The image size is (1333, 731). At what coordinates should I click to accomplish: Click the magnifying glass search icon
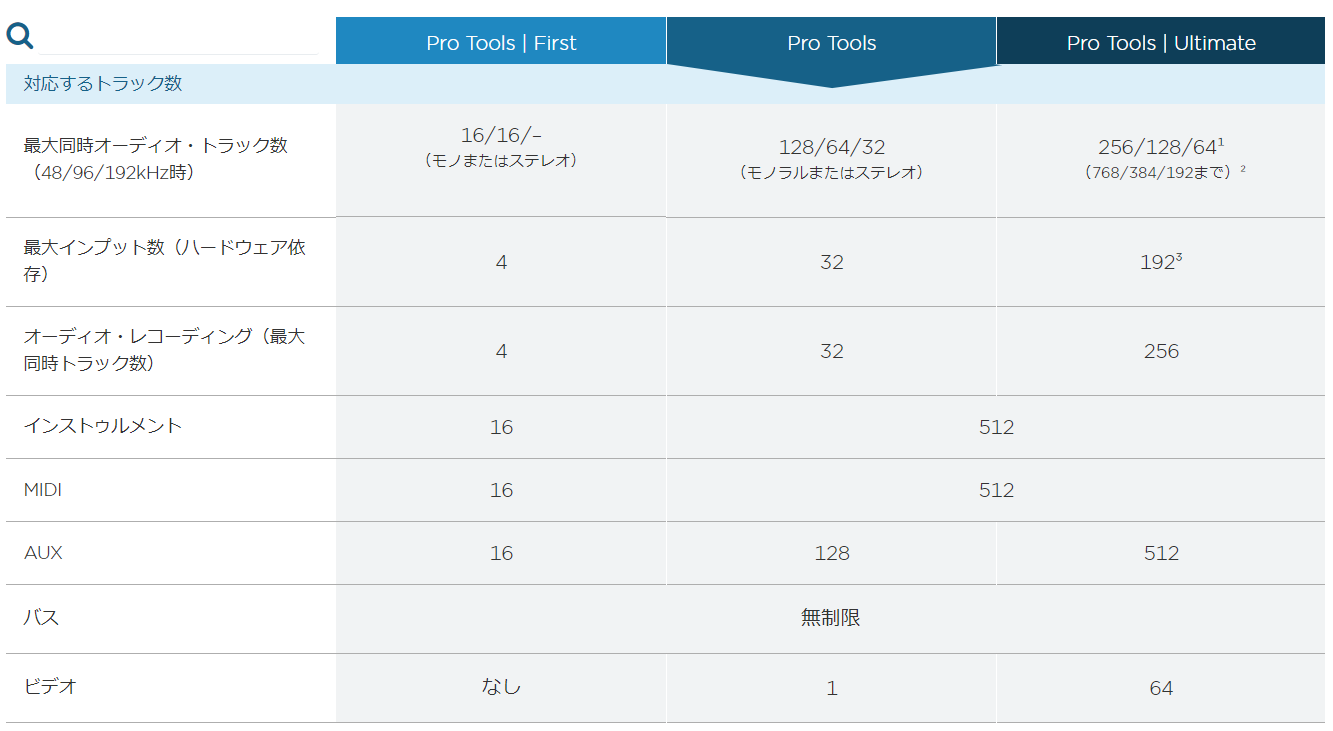coord(20,36)
